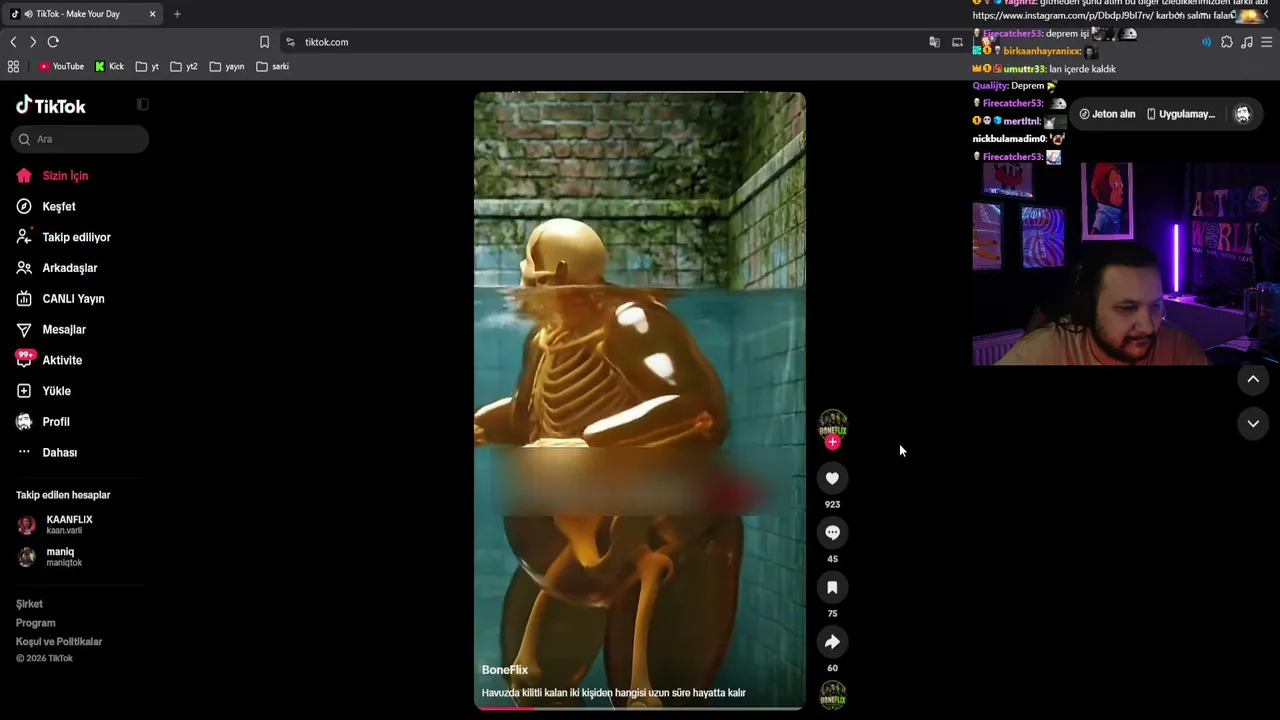Click the audio cast icon in the toolbar
This screenshot has height=720, width=1280.
(1206, 42)
